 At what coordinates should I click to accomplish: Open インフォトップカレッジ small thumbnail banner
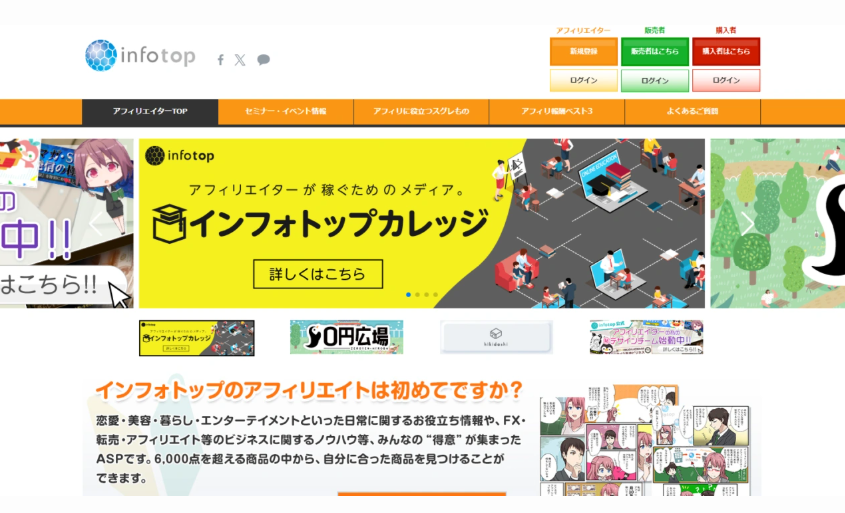point(197,338)
